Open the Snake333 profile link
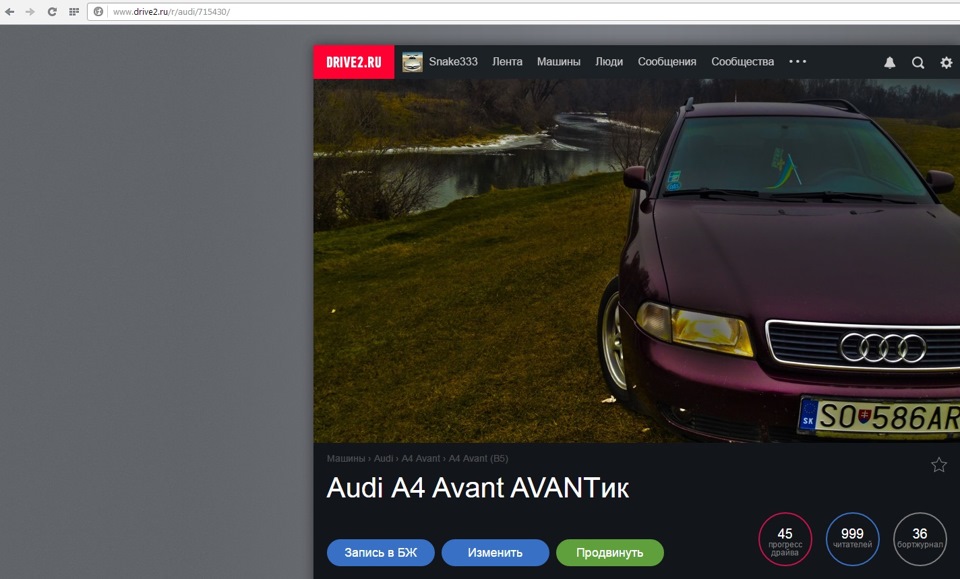Image resolution: width=960 pixels, height=579 pixels. [x=453, y=62]
